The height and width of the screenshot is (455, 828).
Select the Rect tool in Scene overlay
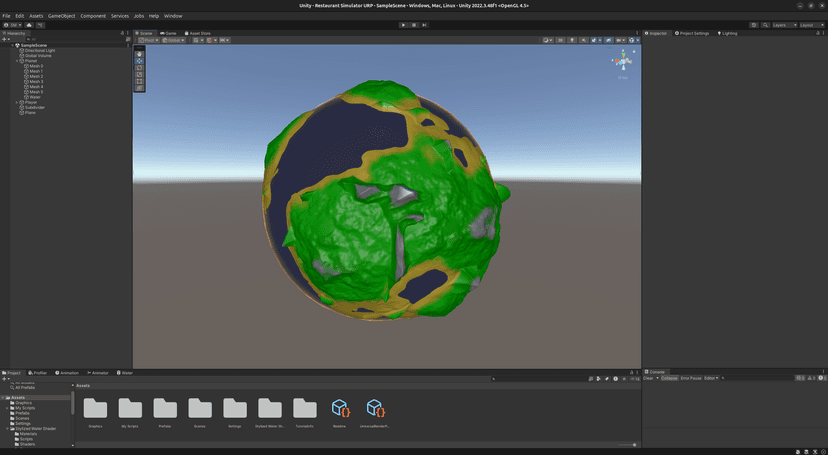(139, 81)
